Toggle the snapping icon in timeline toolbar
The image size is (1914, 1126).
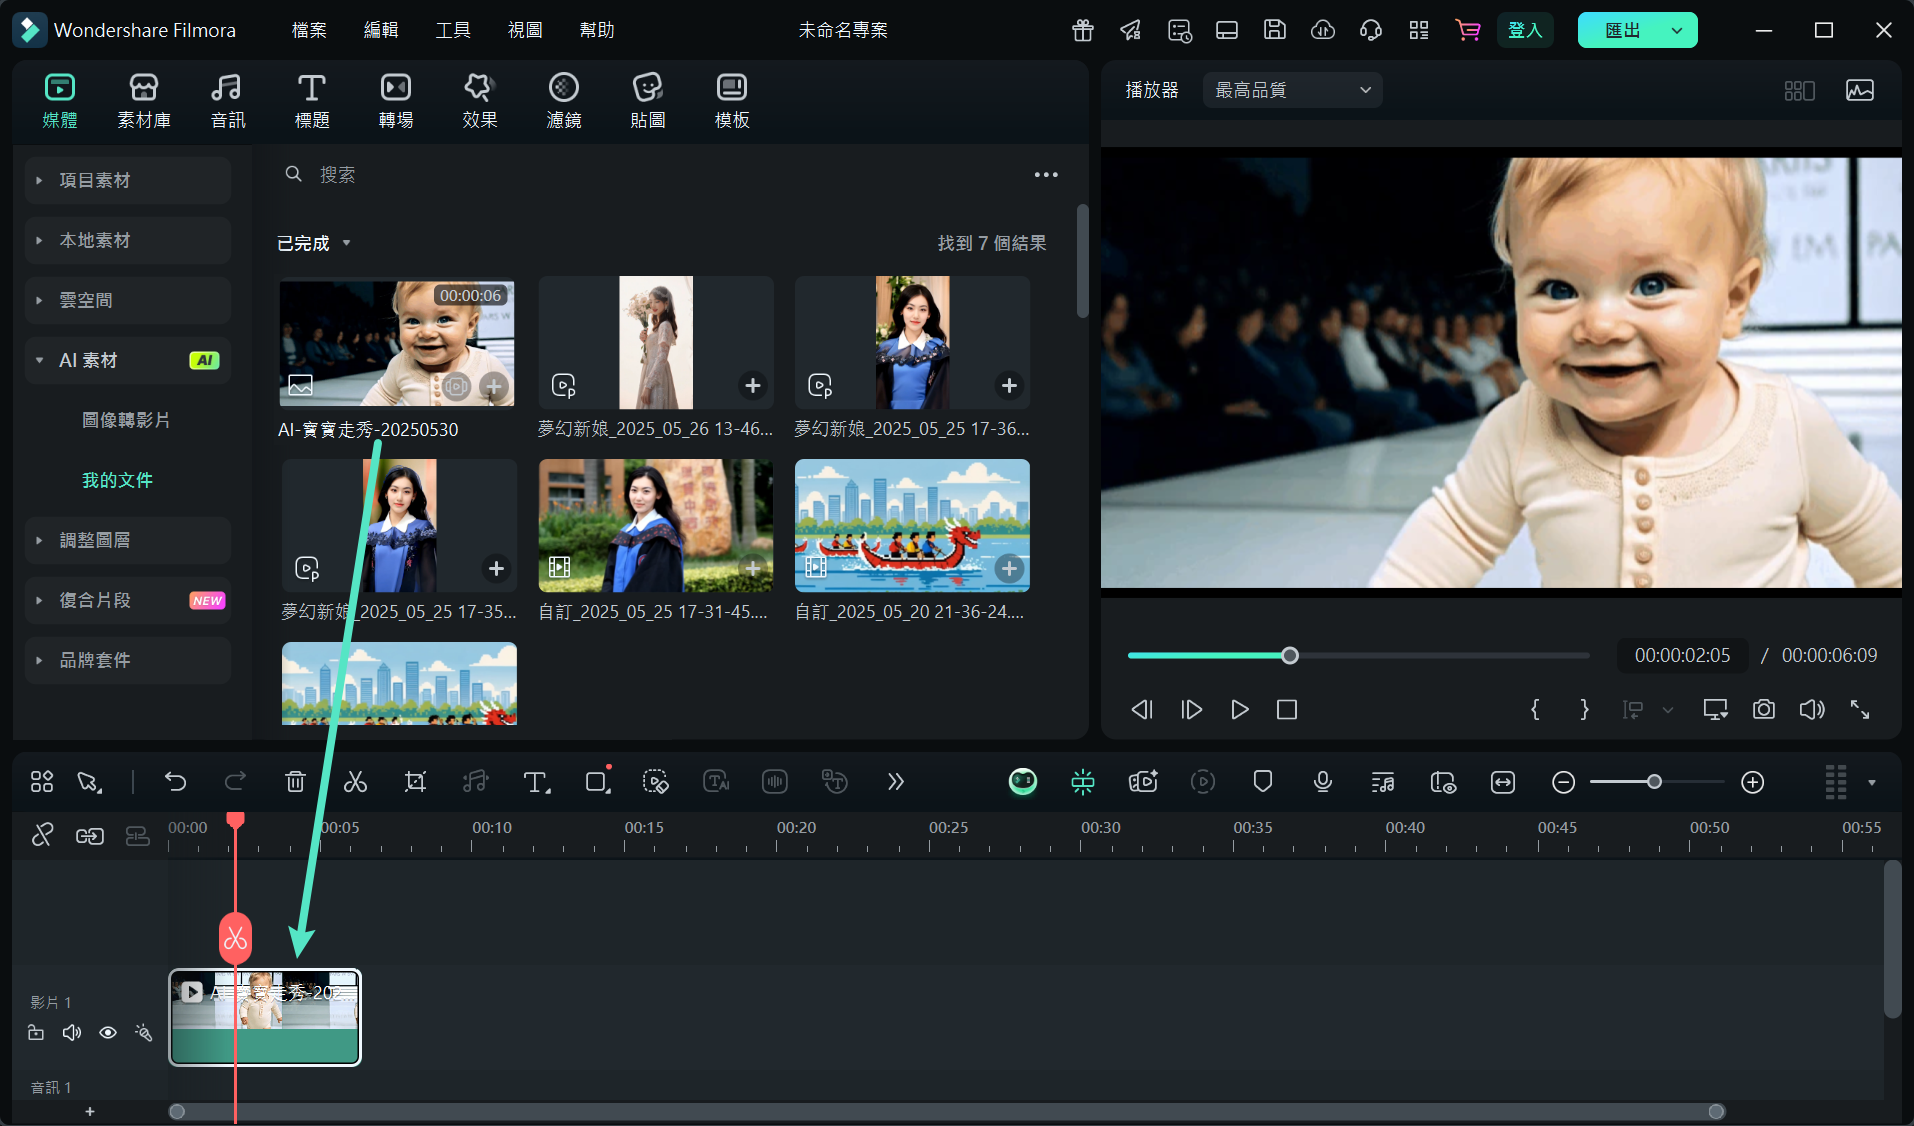pos(1083,782)
